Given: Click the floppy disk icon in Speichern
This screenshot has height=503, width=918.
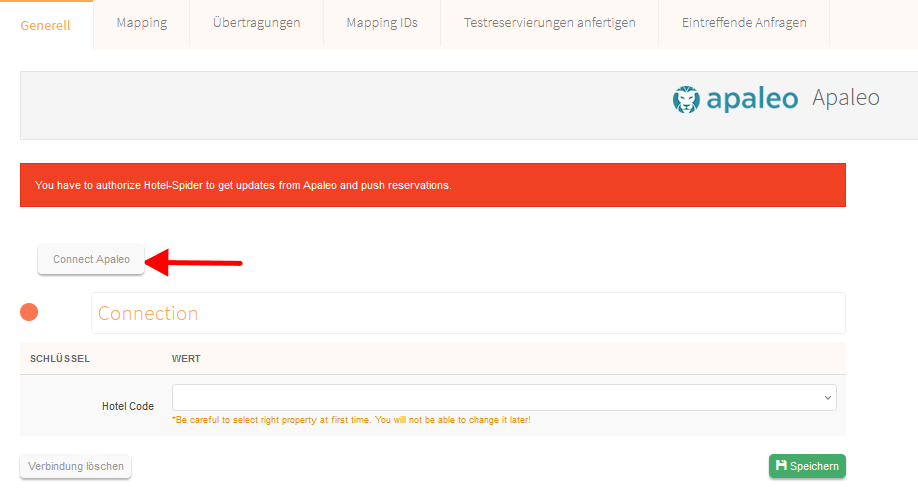Looking at the screenshot, I should [781, 466].
